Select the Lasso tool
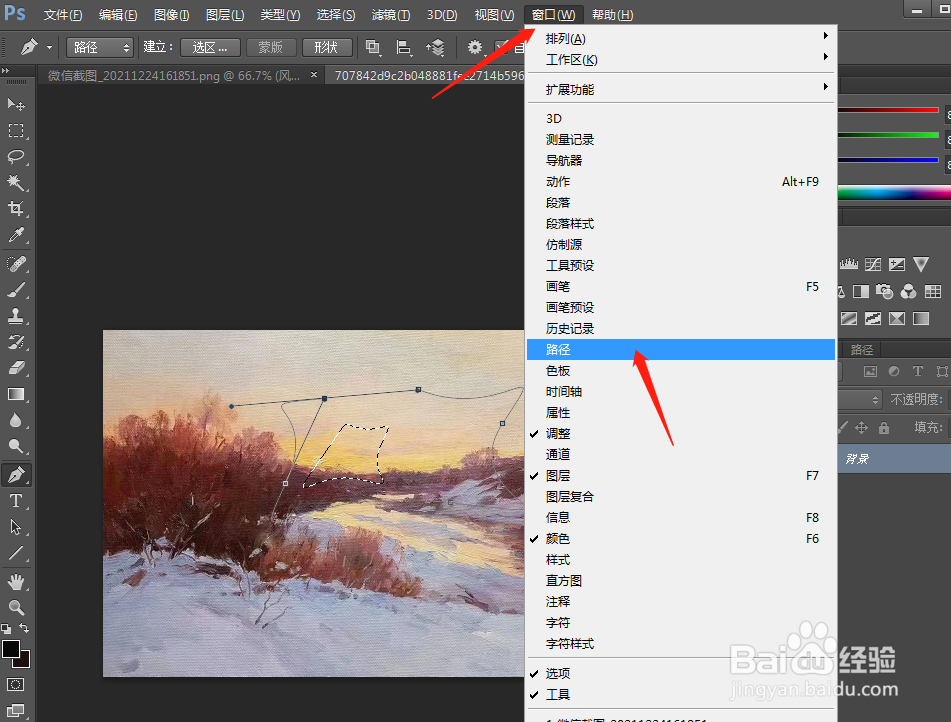 click(x=16, y=157)
